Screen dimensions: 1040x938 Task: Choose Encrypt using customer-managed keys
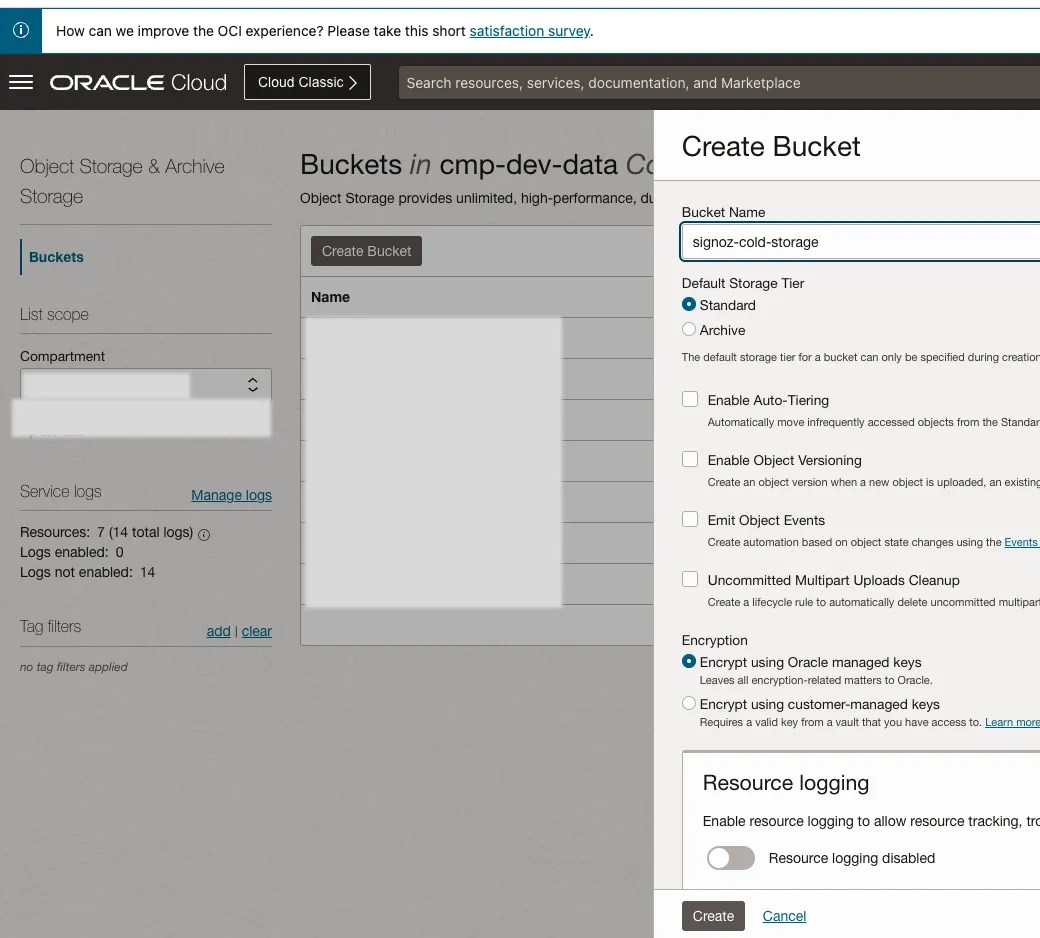tap(689, 704)
